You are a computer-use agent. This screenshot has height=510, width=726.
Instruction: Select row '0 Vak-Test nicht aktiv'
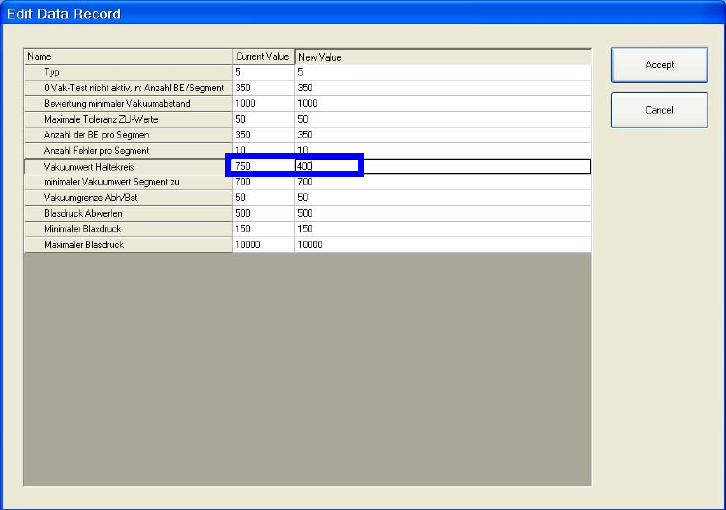[128, 88]
